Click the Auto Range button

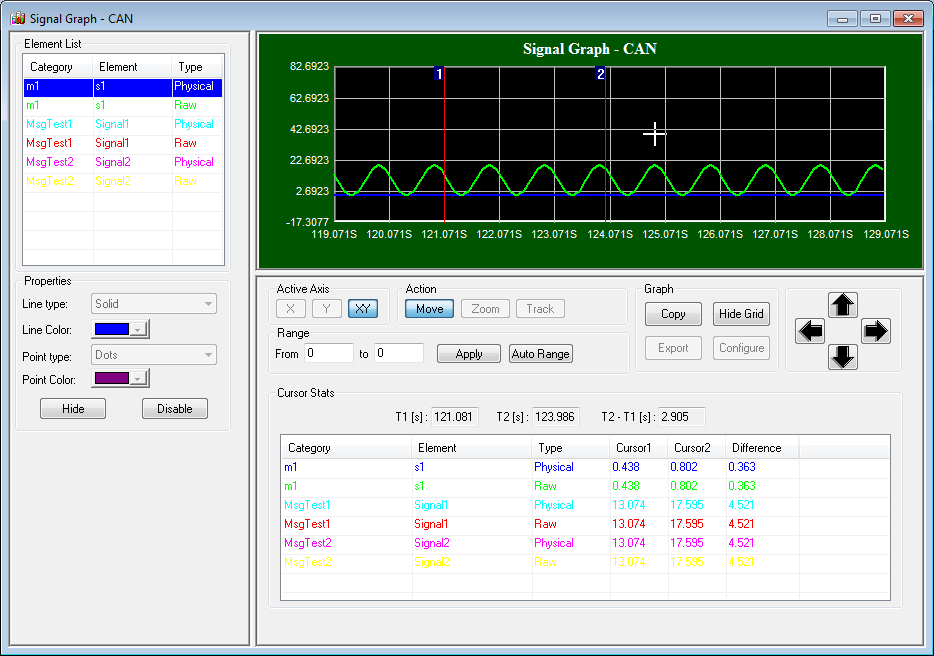click(x=540, y=354)
